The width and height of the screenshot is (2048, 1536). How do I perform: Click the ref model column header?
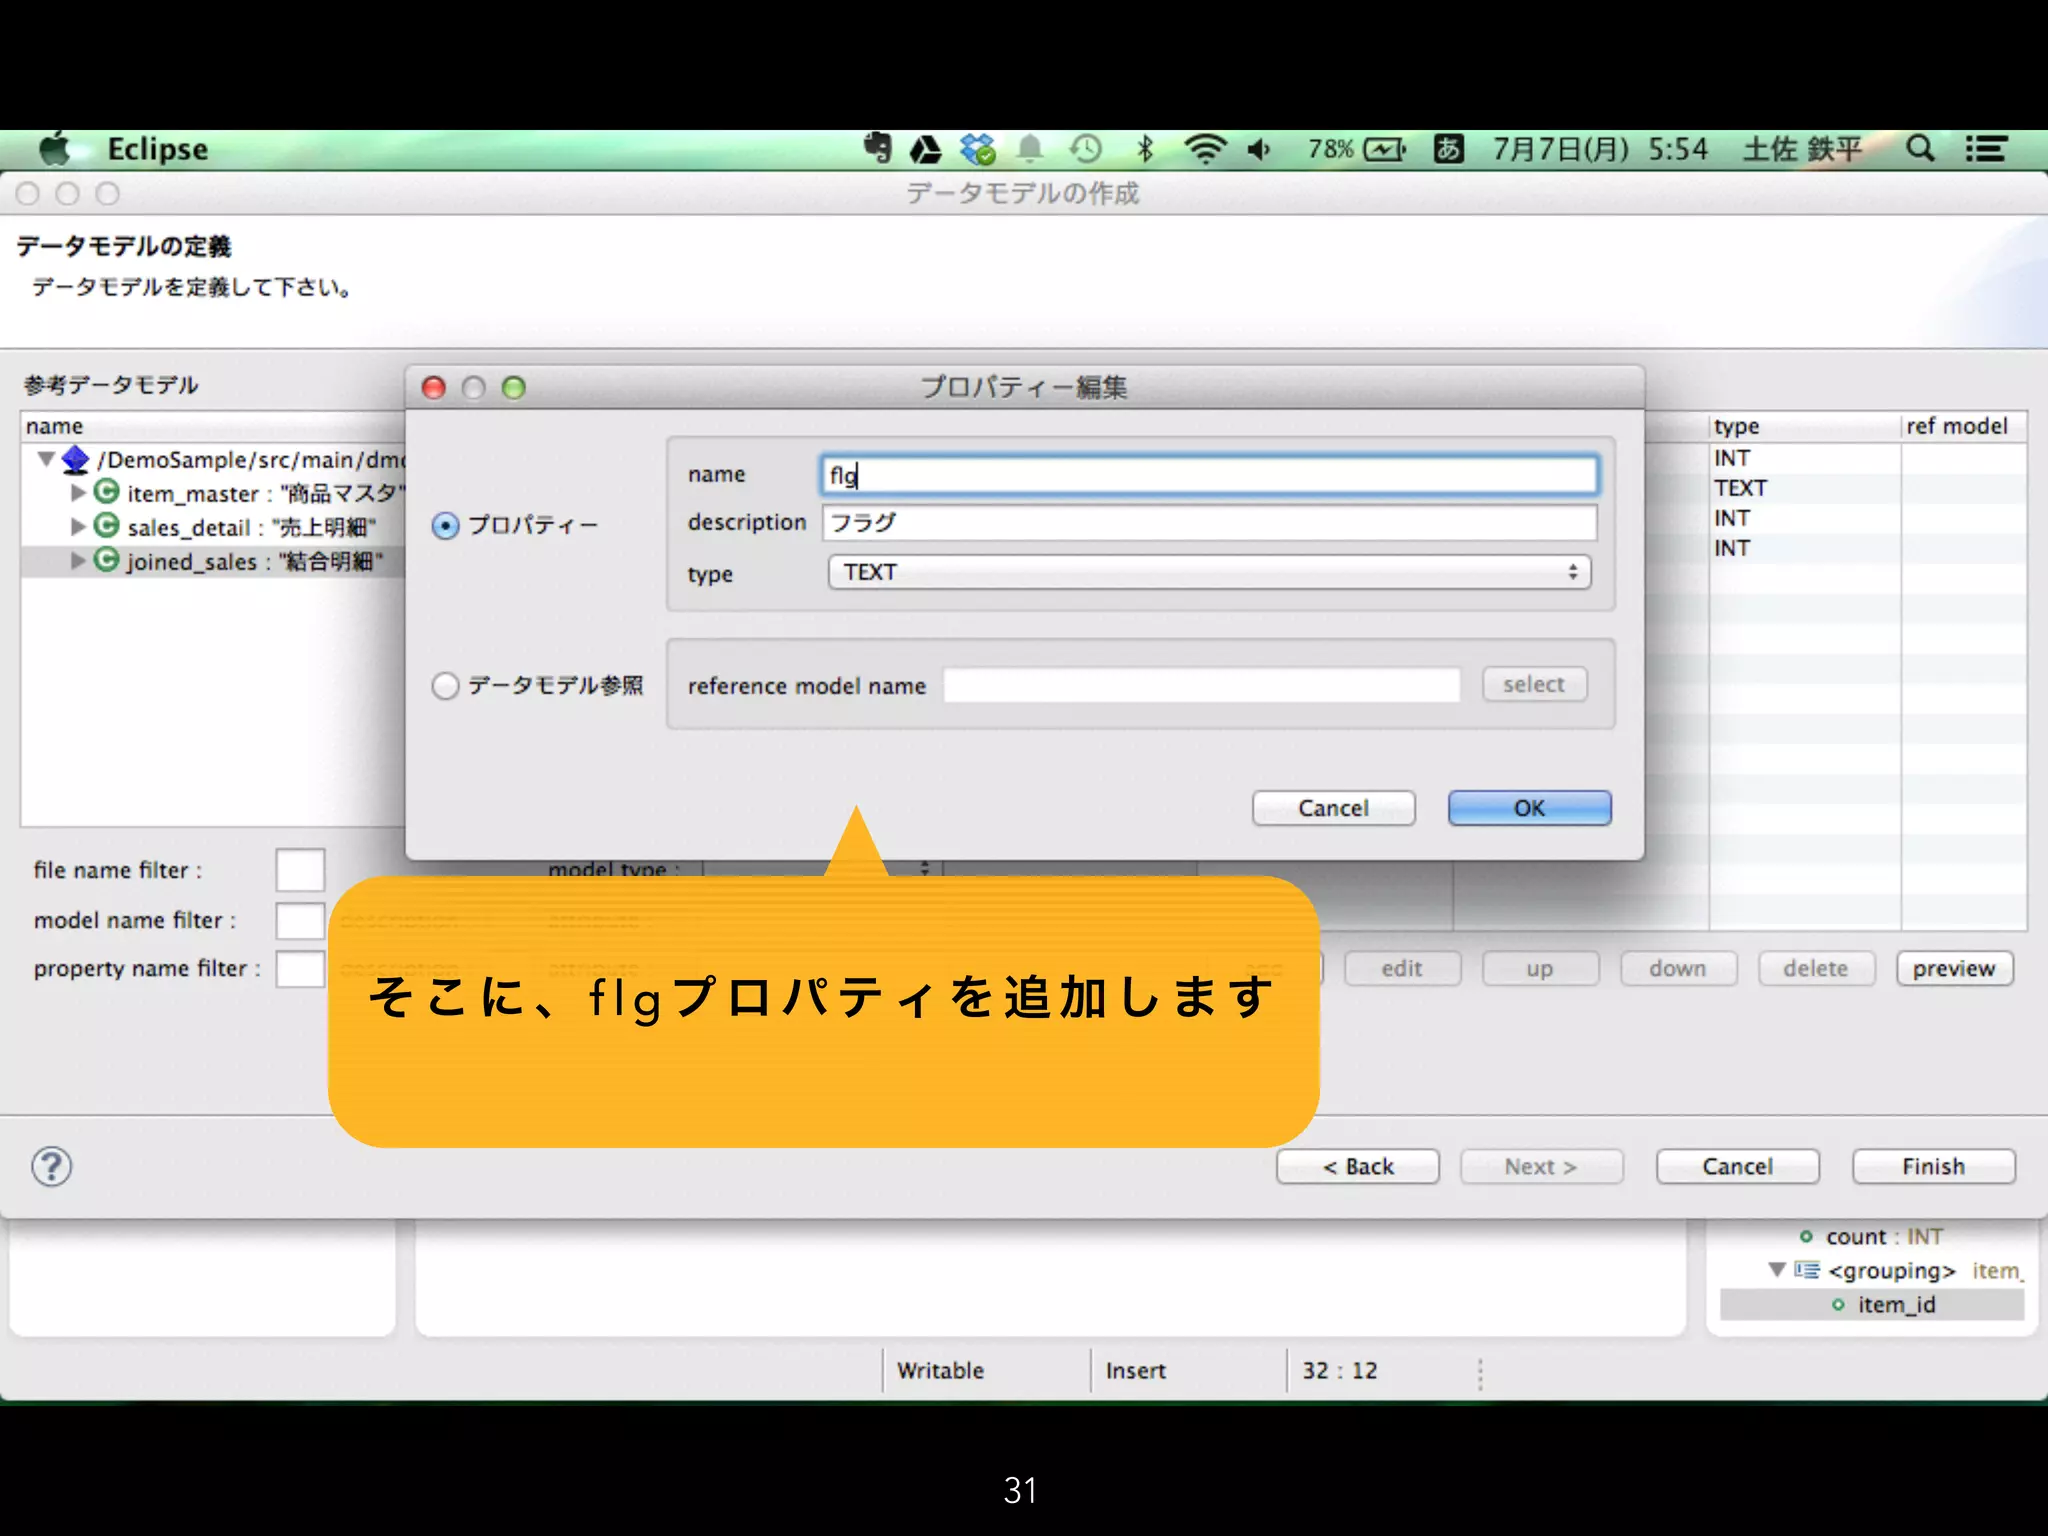[1963, 426]
